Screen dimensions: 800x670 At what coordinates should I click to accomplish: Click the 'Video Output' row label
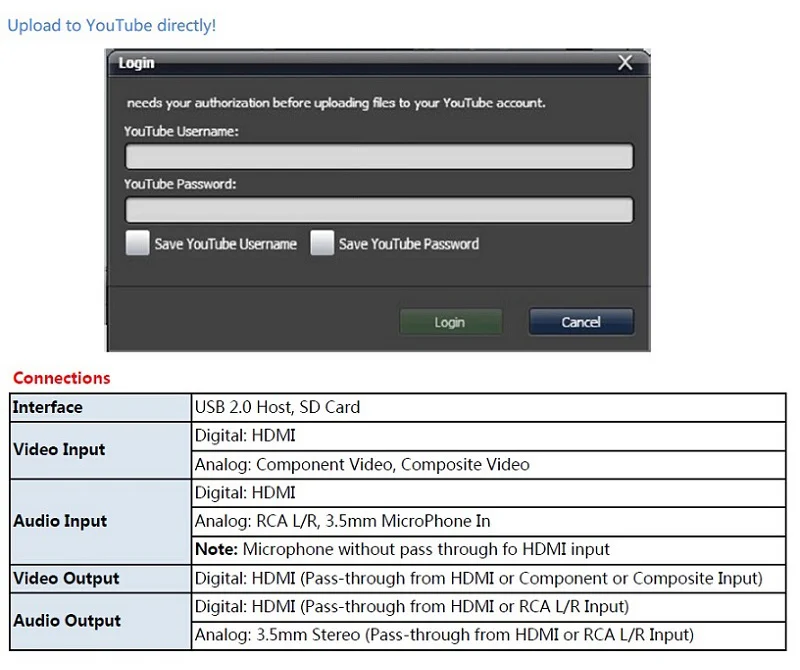(101, 579)
